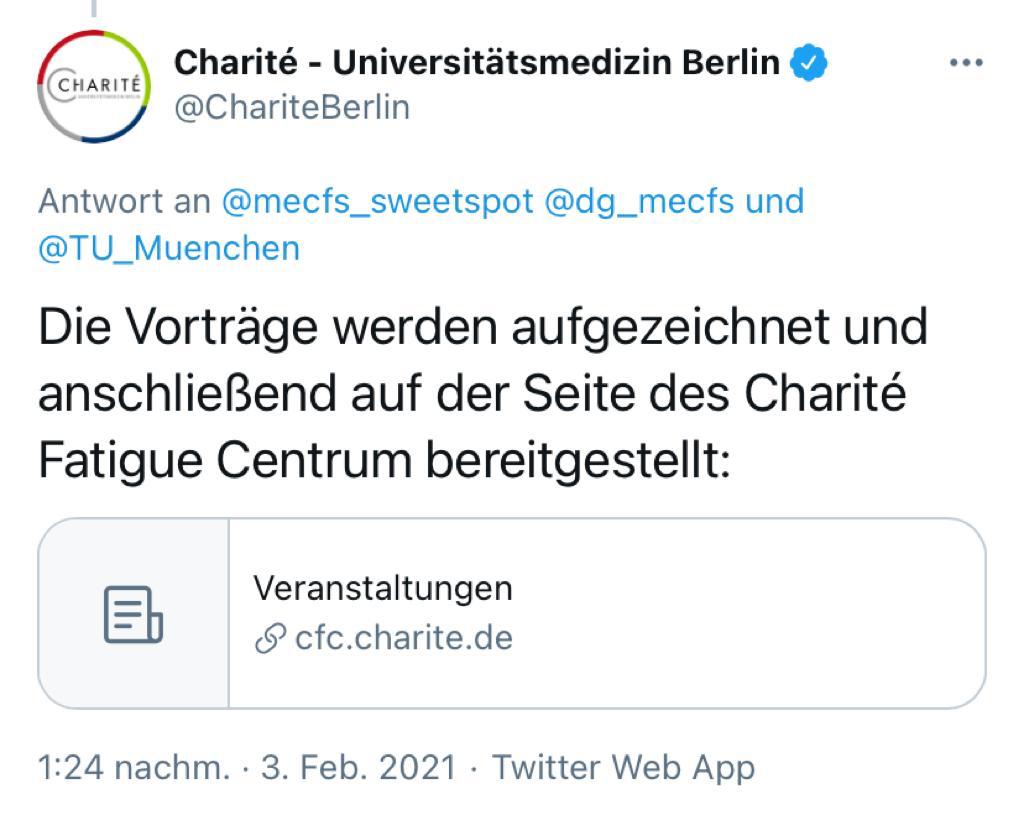Image resolution: width=1024 pixels, height=815 pixels.
Task: Click the 1:24 nachm. timestamp
Action: tap(134, 768)
